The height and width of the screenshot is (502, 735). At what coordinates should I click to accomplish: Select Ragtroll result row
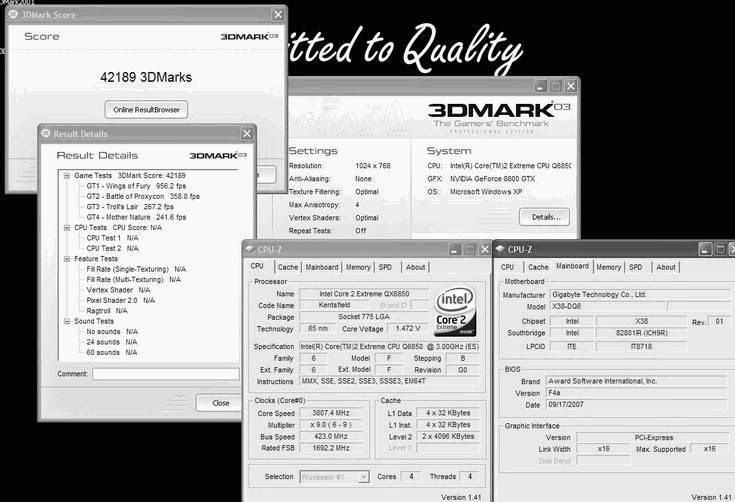coord(107,311)
